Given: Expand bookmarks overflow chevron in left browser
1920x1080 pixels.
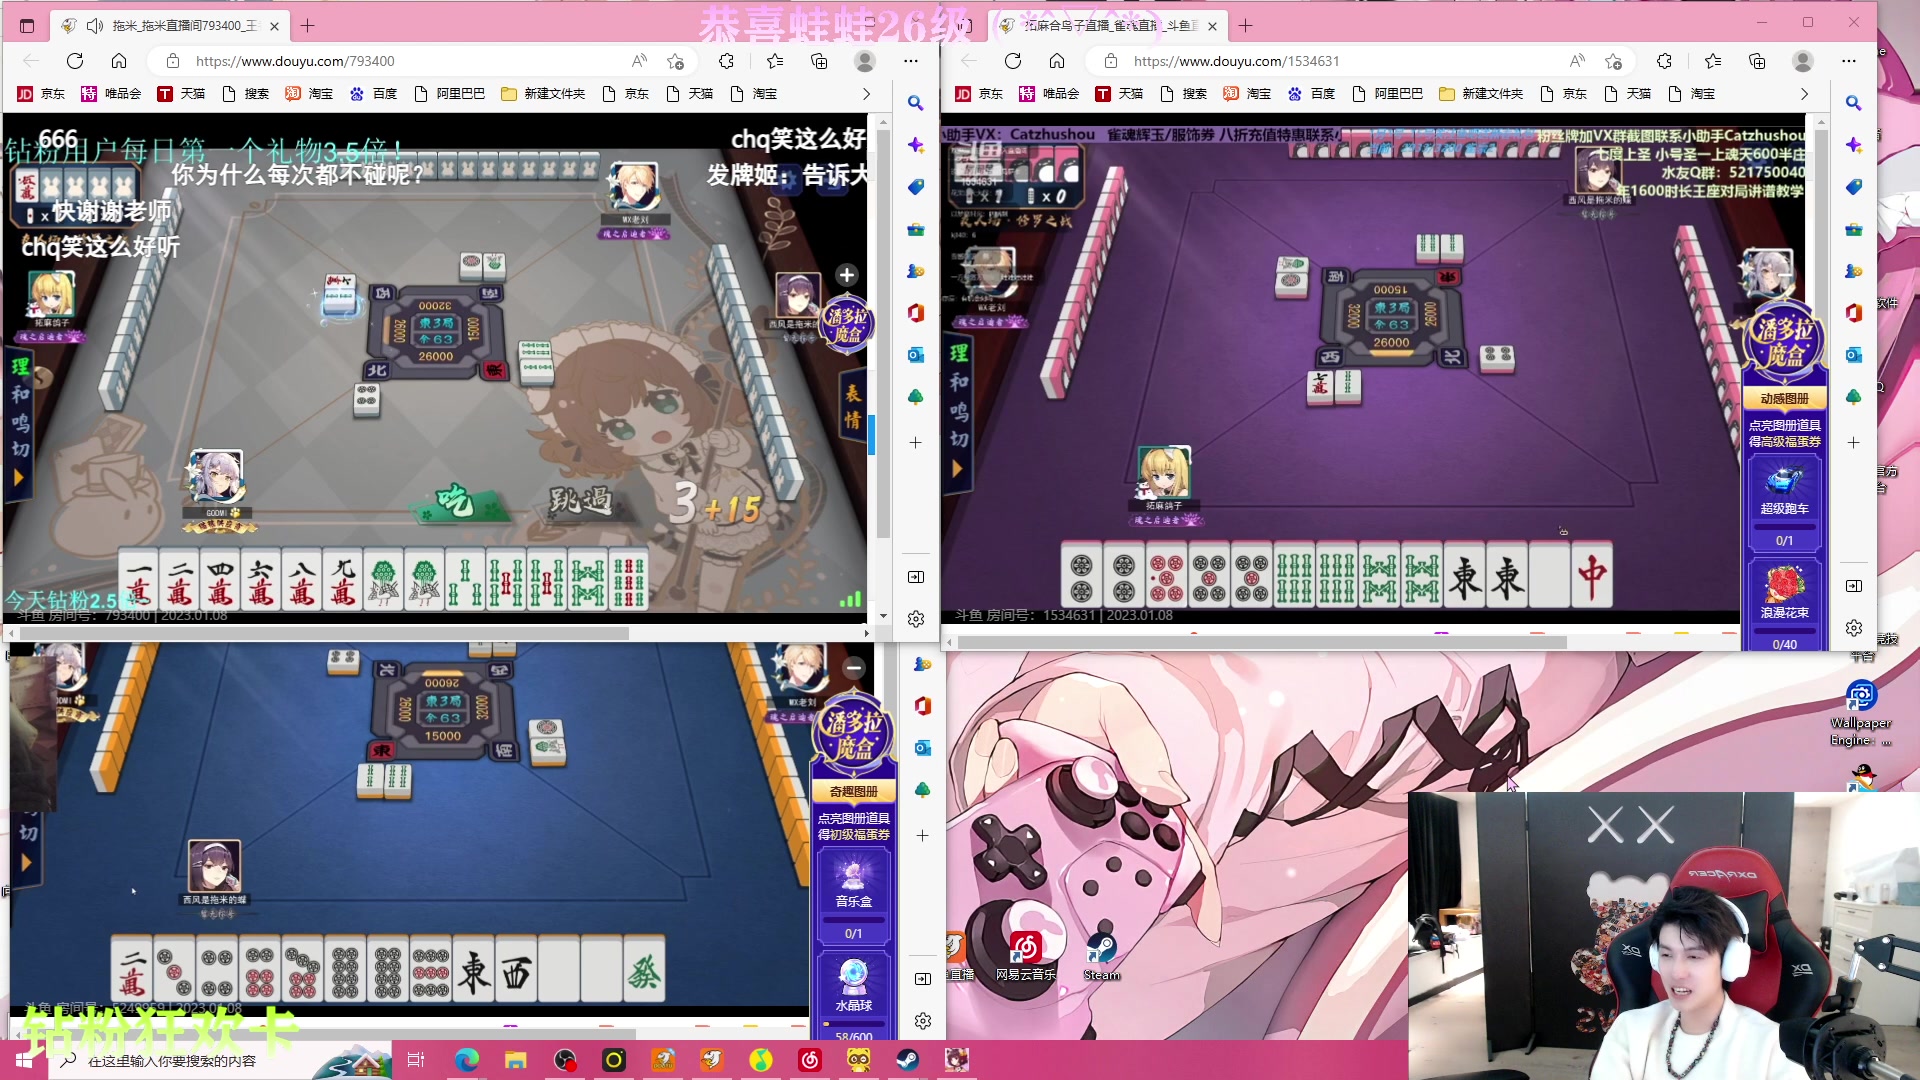Looking at the screenshot, I should 866,94.
